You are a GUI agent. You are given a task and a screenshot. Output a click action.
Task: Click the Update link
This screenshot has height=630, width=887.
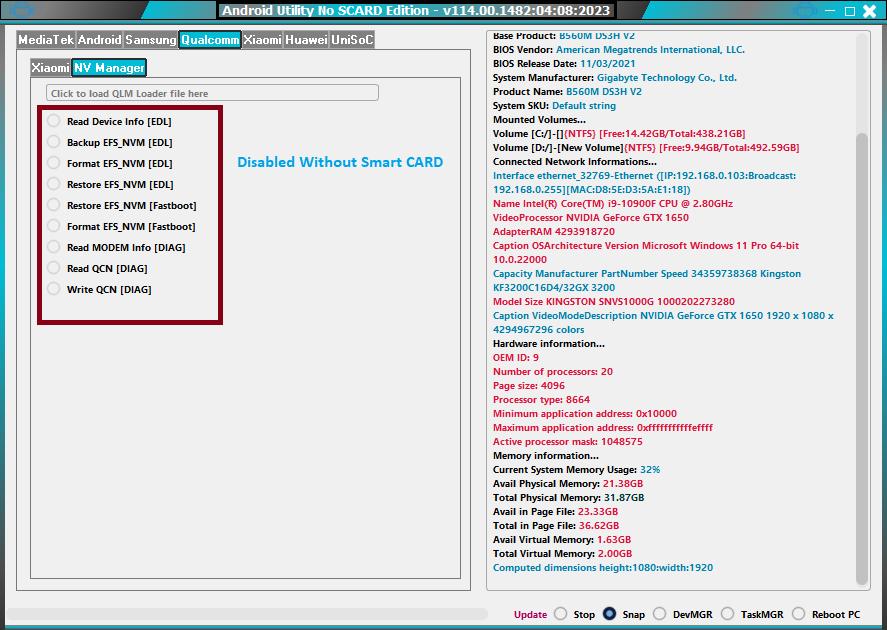click(530, 614)
